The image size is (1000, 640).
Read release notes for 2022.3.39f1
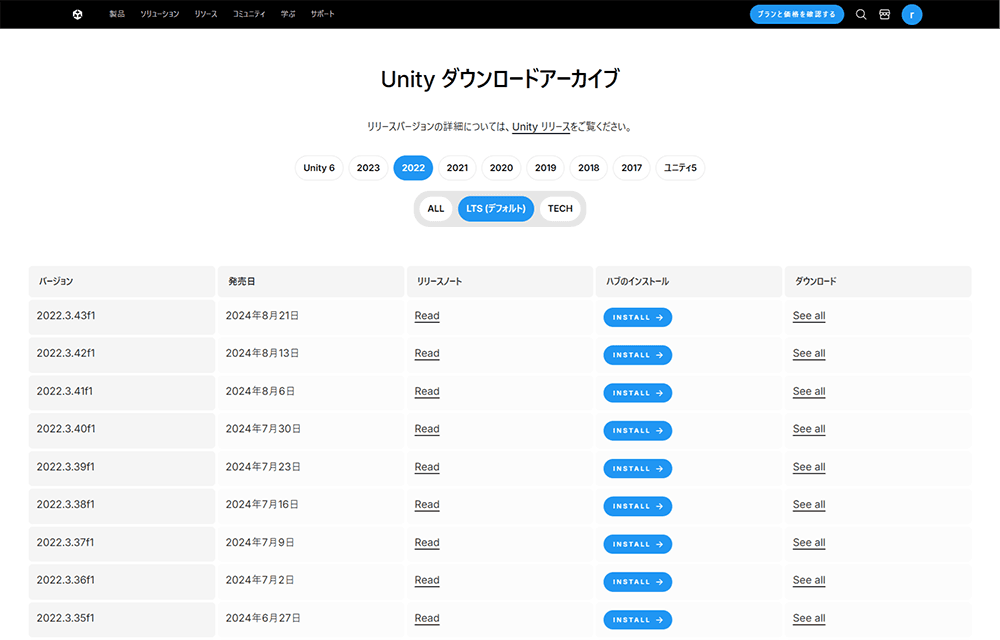click(x=427, y=467)
